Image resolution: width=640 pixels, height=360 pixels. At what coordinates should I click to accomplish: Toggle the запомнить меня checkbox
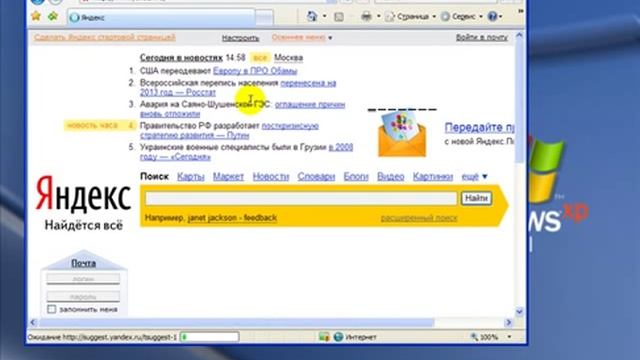(51, 309)
